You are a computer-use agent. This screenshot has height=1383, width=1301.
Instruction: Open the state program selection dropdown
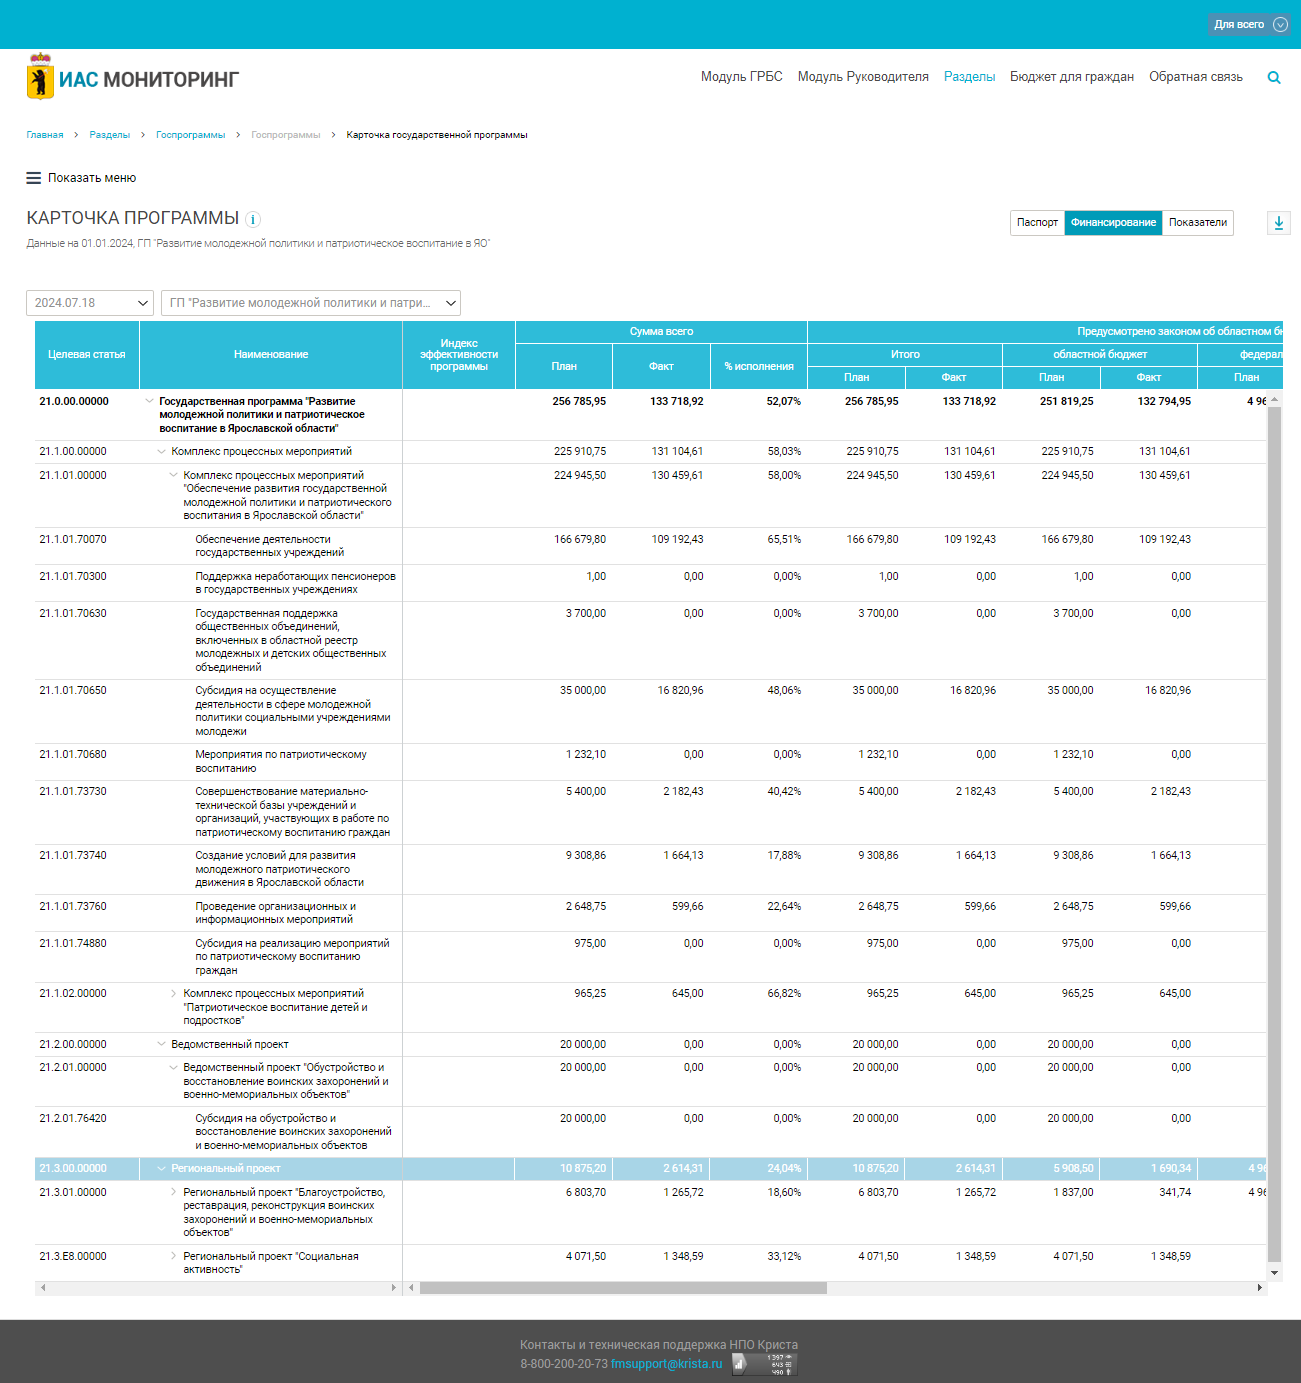(x=310, y=303)
